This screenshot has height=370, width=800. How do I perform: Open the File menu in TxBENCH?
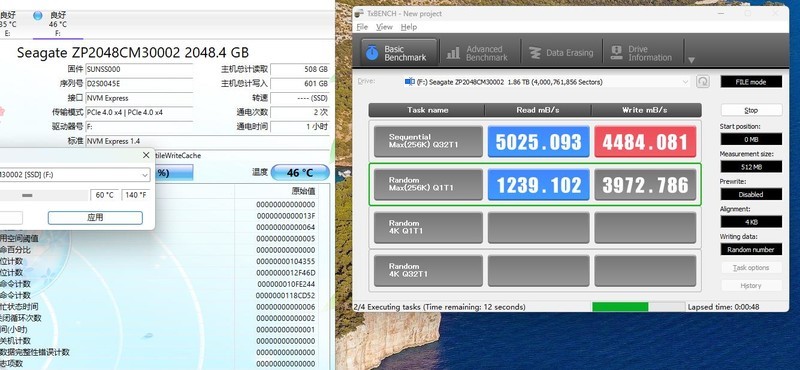coord(362,27)
